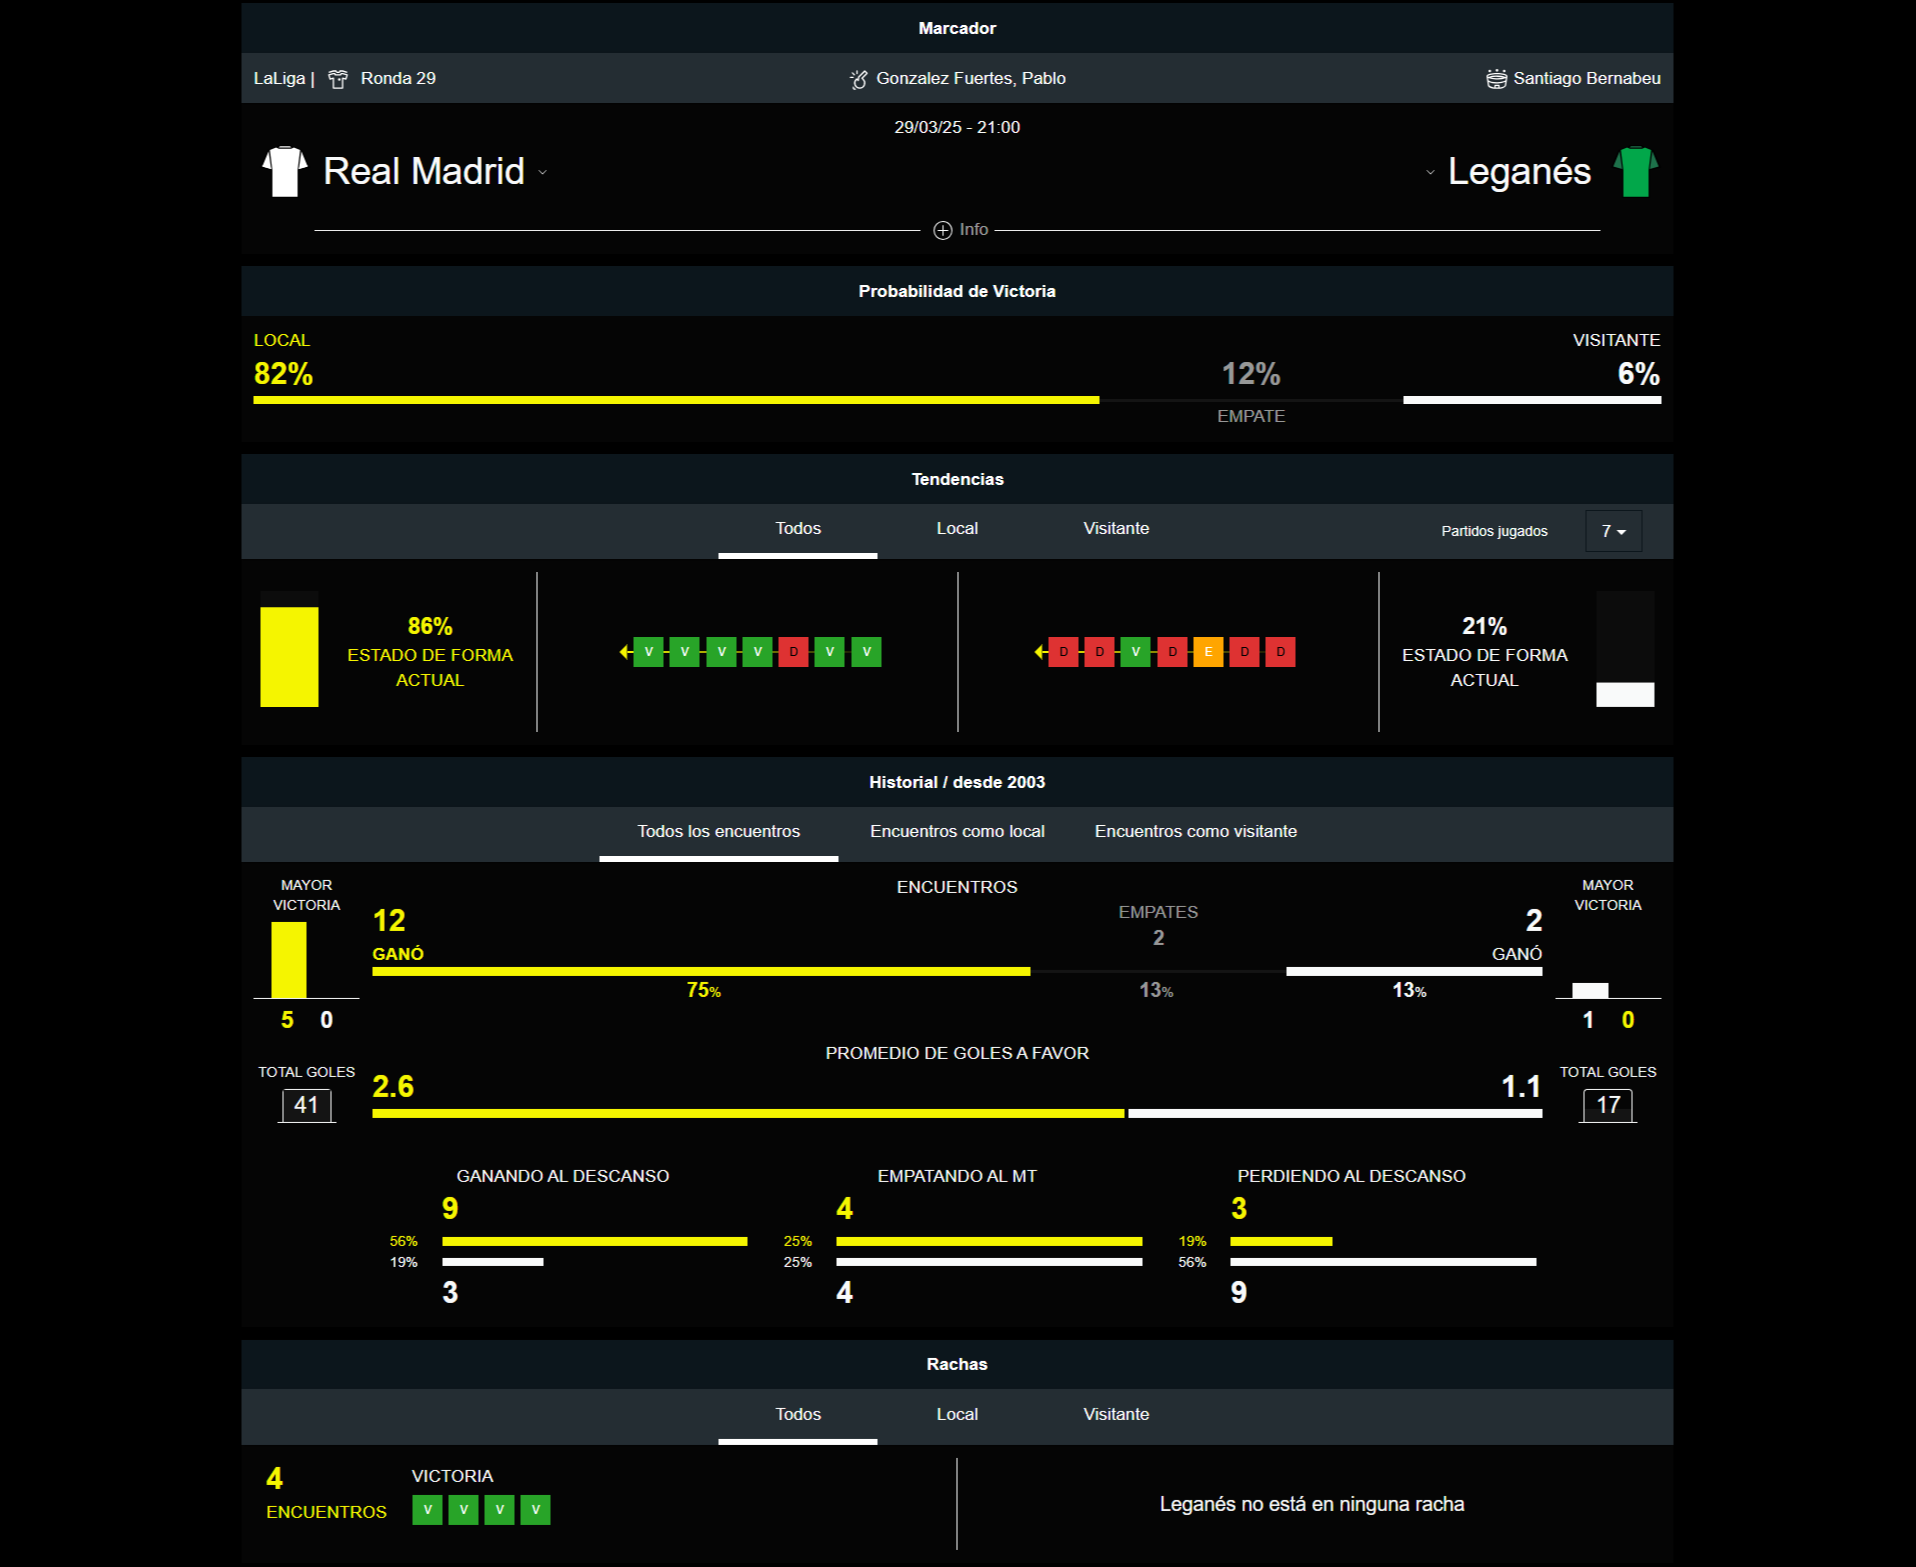Viewport: 1916px width, 1567px height.
Task: Click the referee whistle icon
Action: (858, 79)
